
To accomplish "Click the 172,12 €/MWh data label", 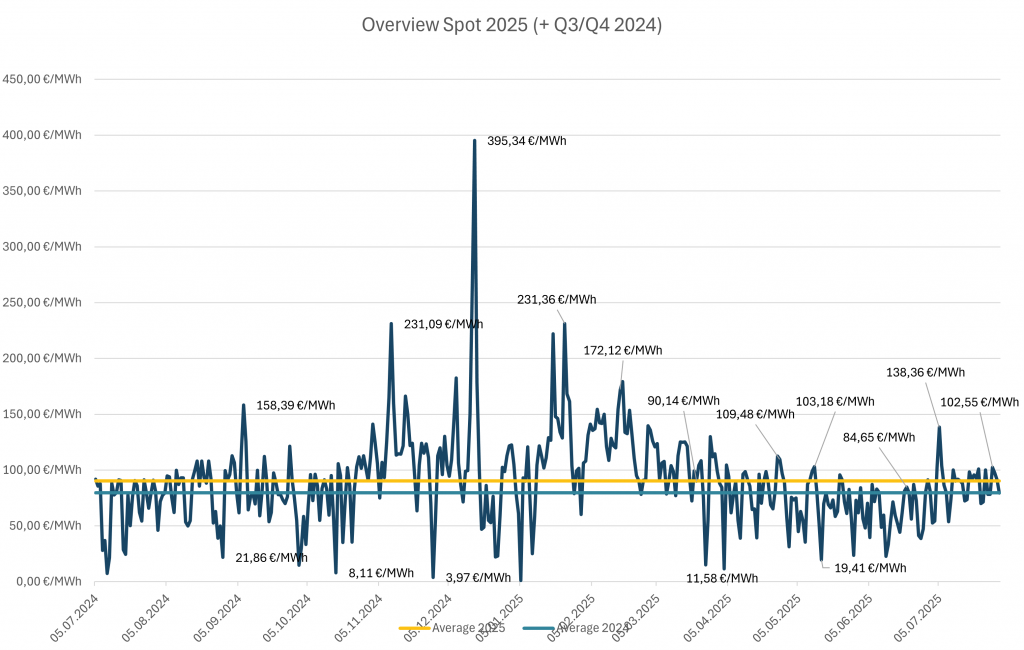I will [x=622, y=350].
